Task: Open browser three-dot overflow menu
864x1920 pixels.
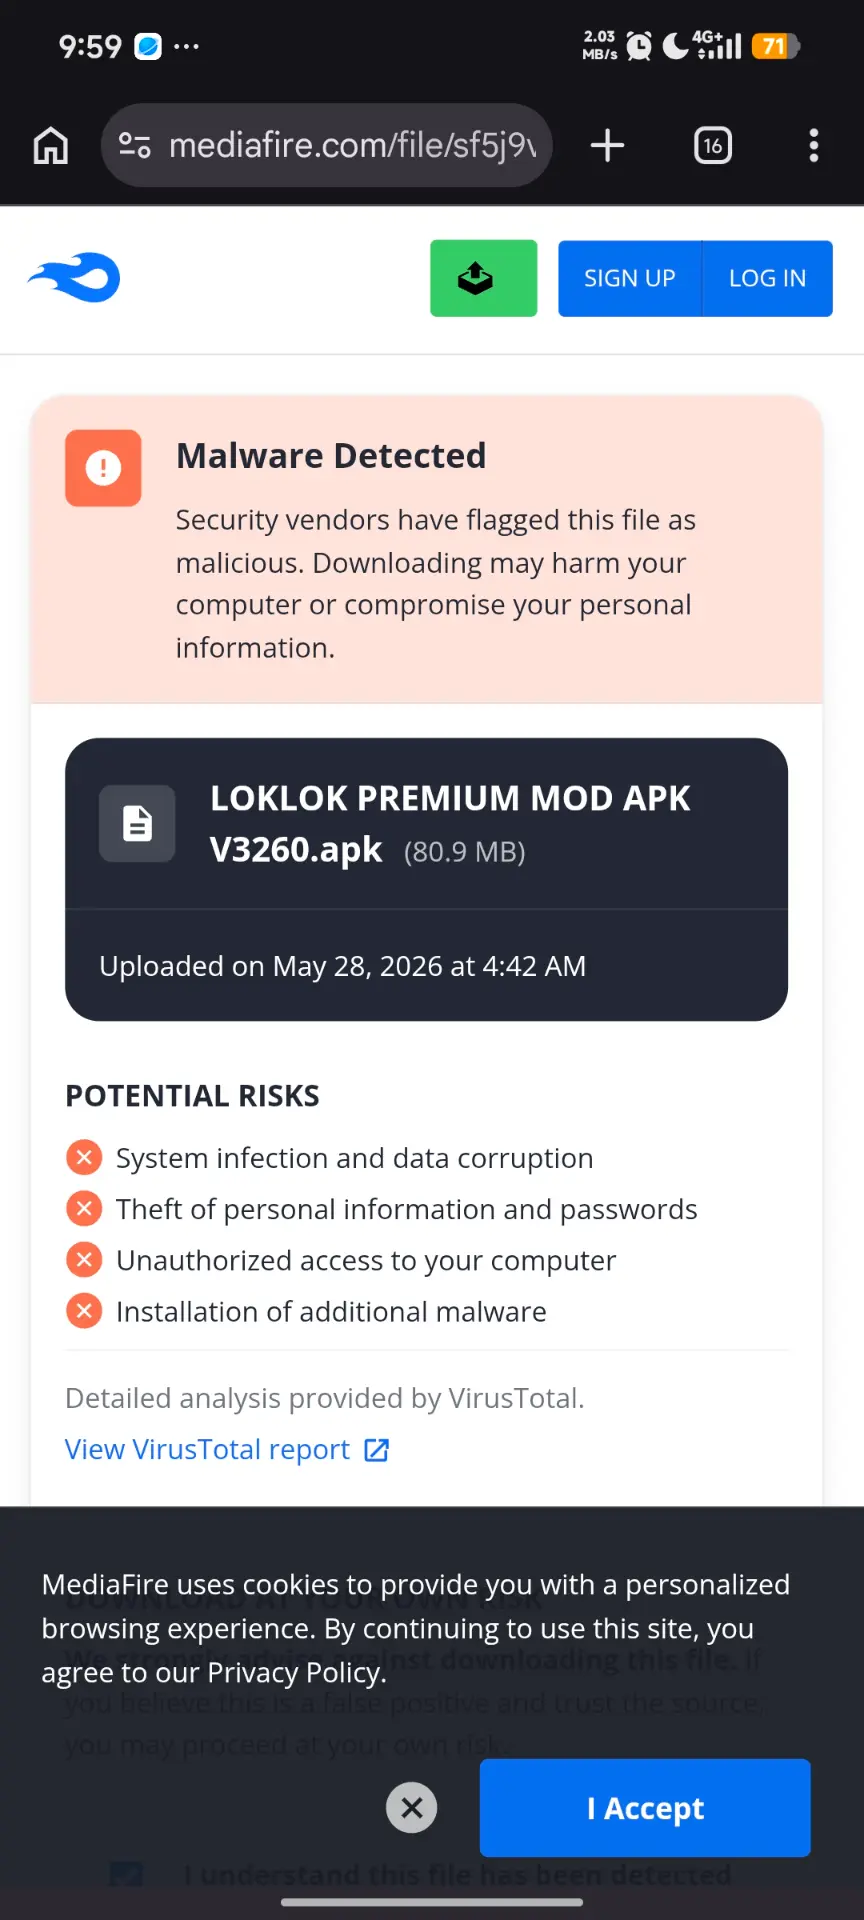Action: [x=814, y=146]
